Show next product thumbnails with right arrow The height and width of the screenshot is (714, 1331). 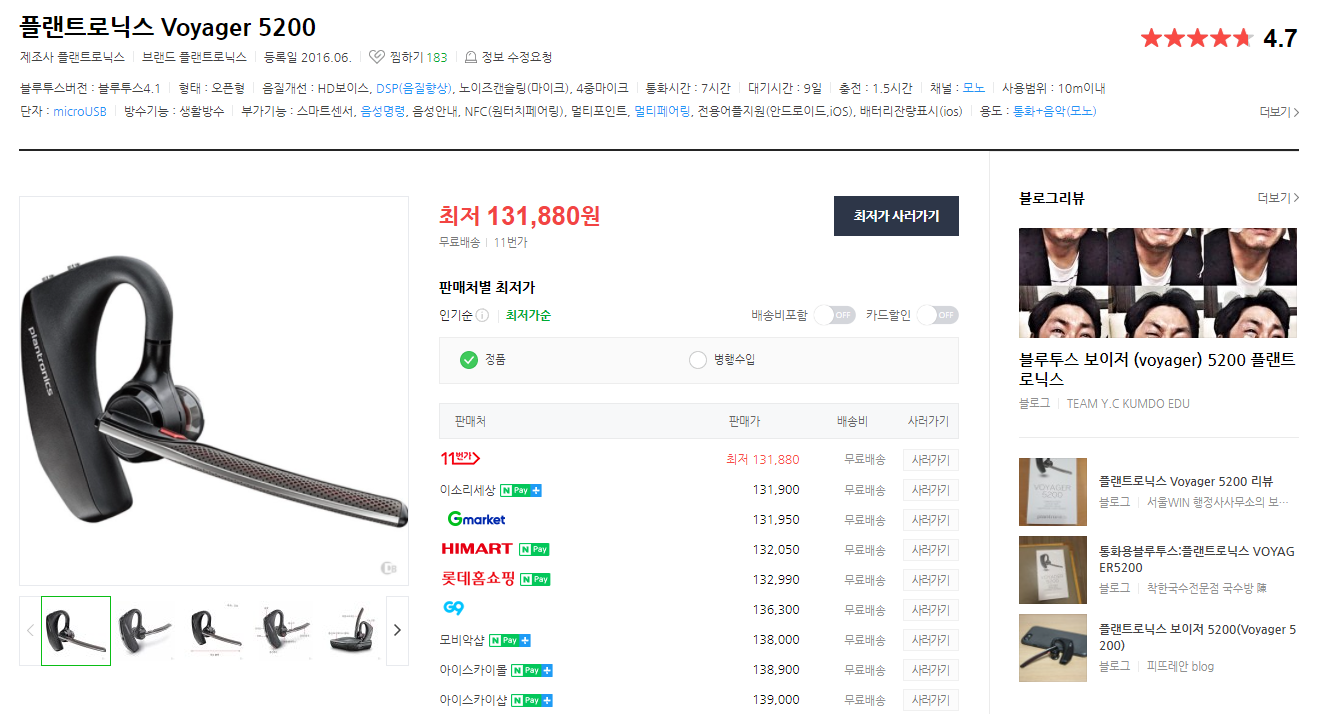click(x=397, y=630)
